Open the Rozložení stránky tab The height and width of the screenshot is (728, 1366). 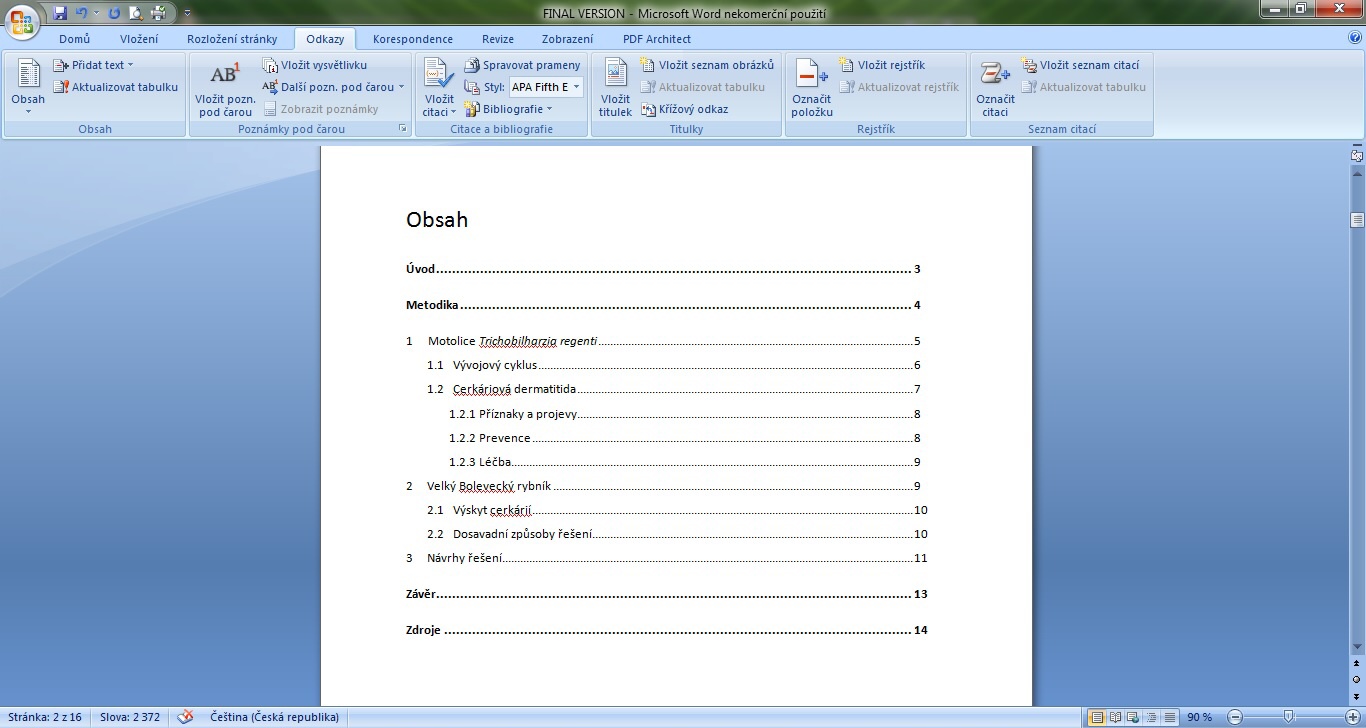(x=232, y=39)
